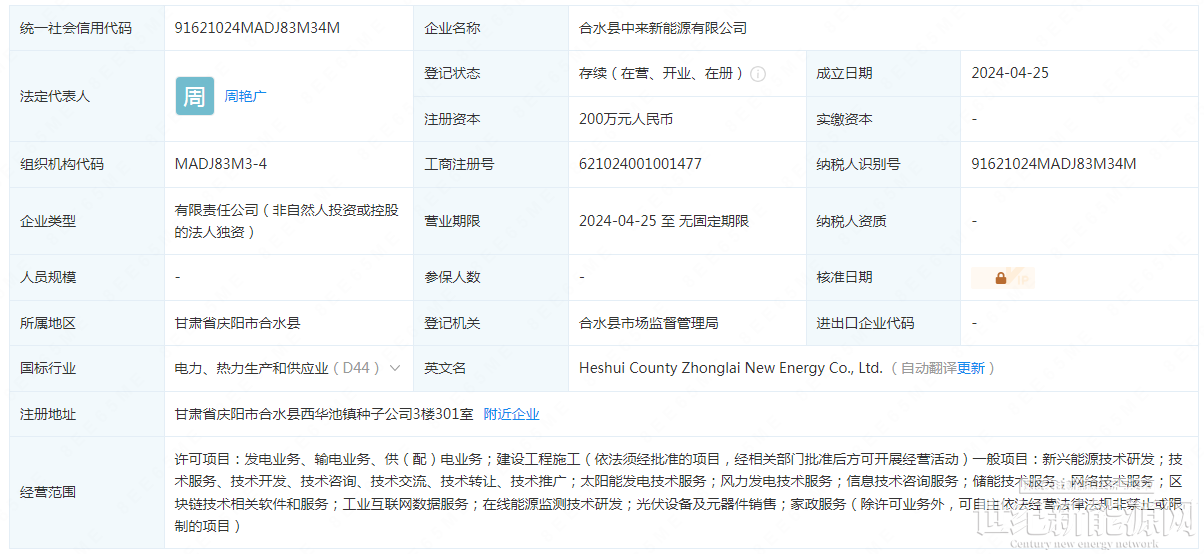Click the 周 avatar icon of legal representative
This screenshot has height=554, width=1204.
pos(195,96)
